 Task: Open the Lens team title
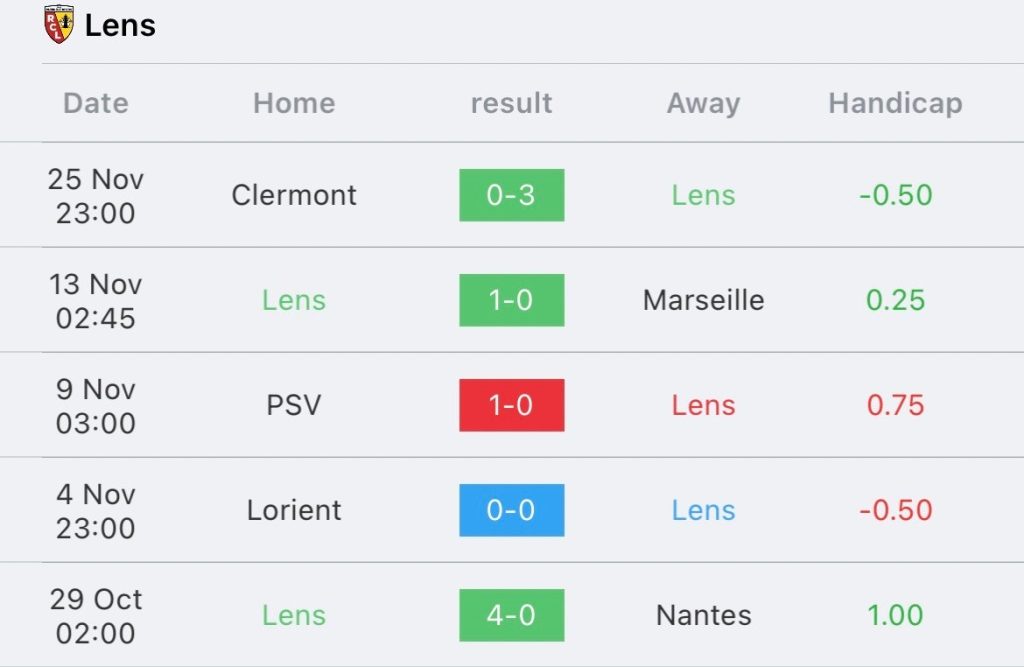[120, 26]
